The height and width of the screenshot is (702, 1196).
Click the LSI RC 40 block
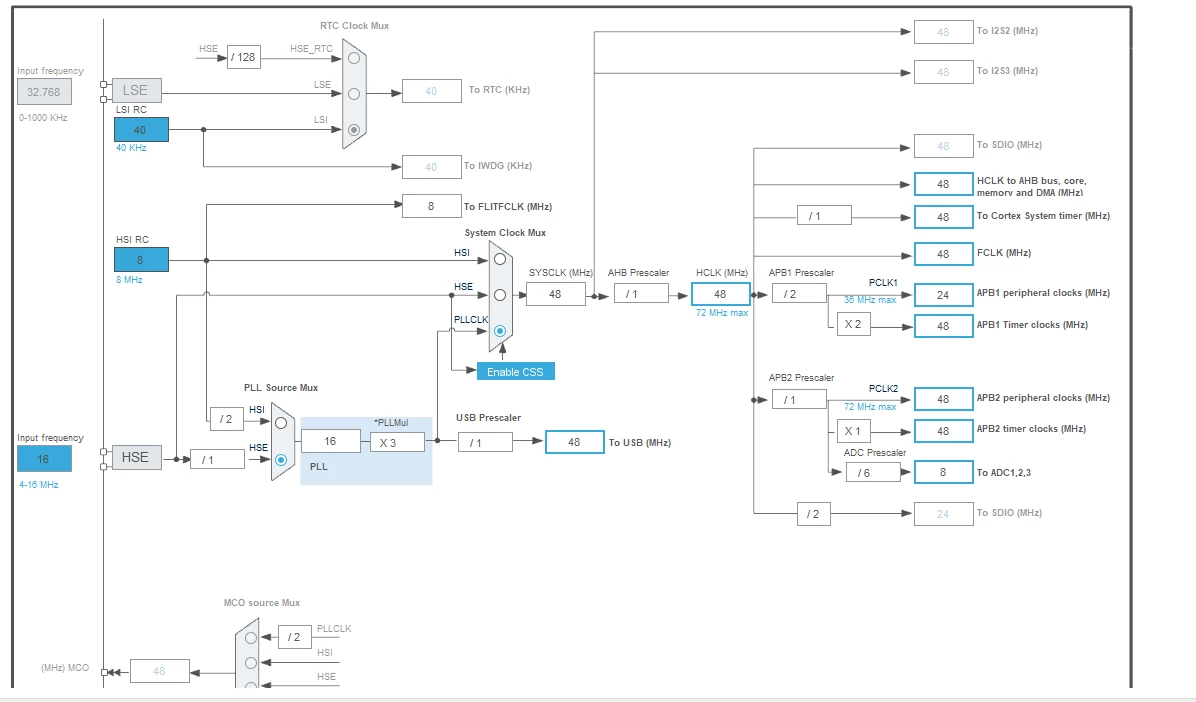pyautogui.click(x=141, y=130)
